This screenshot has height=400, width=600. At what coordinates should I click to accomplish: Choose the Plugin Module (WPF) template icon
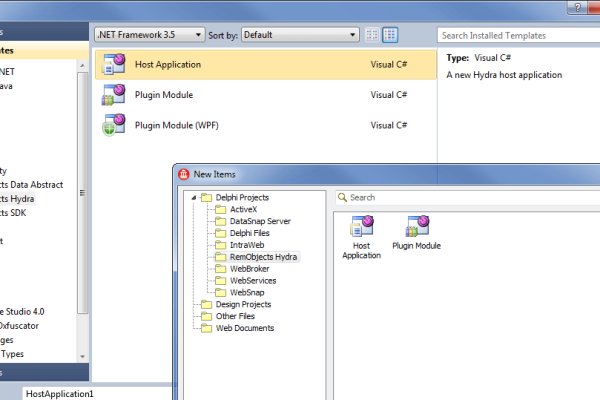click(x=112, y=125)
